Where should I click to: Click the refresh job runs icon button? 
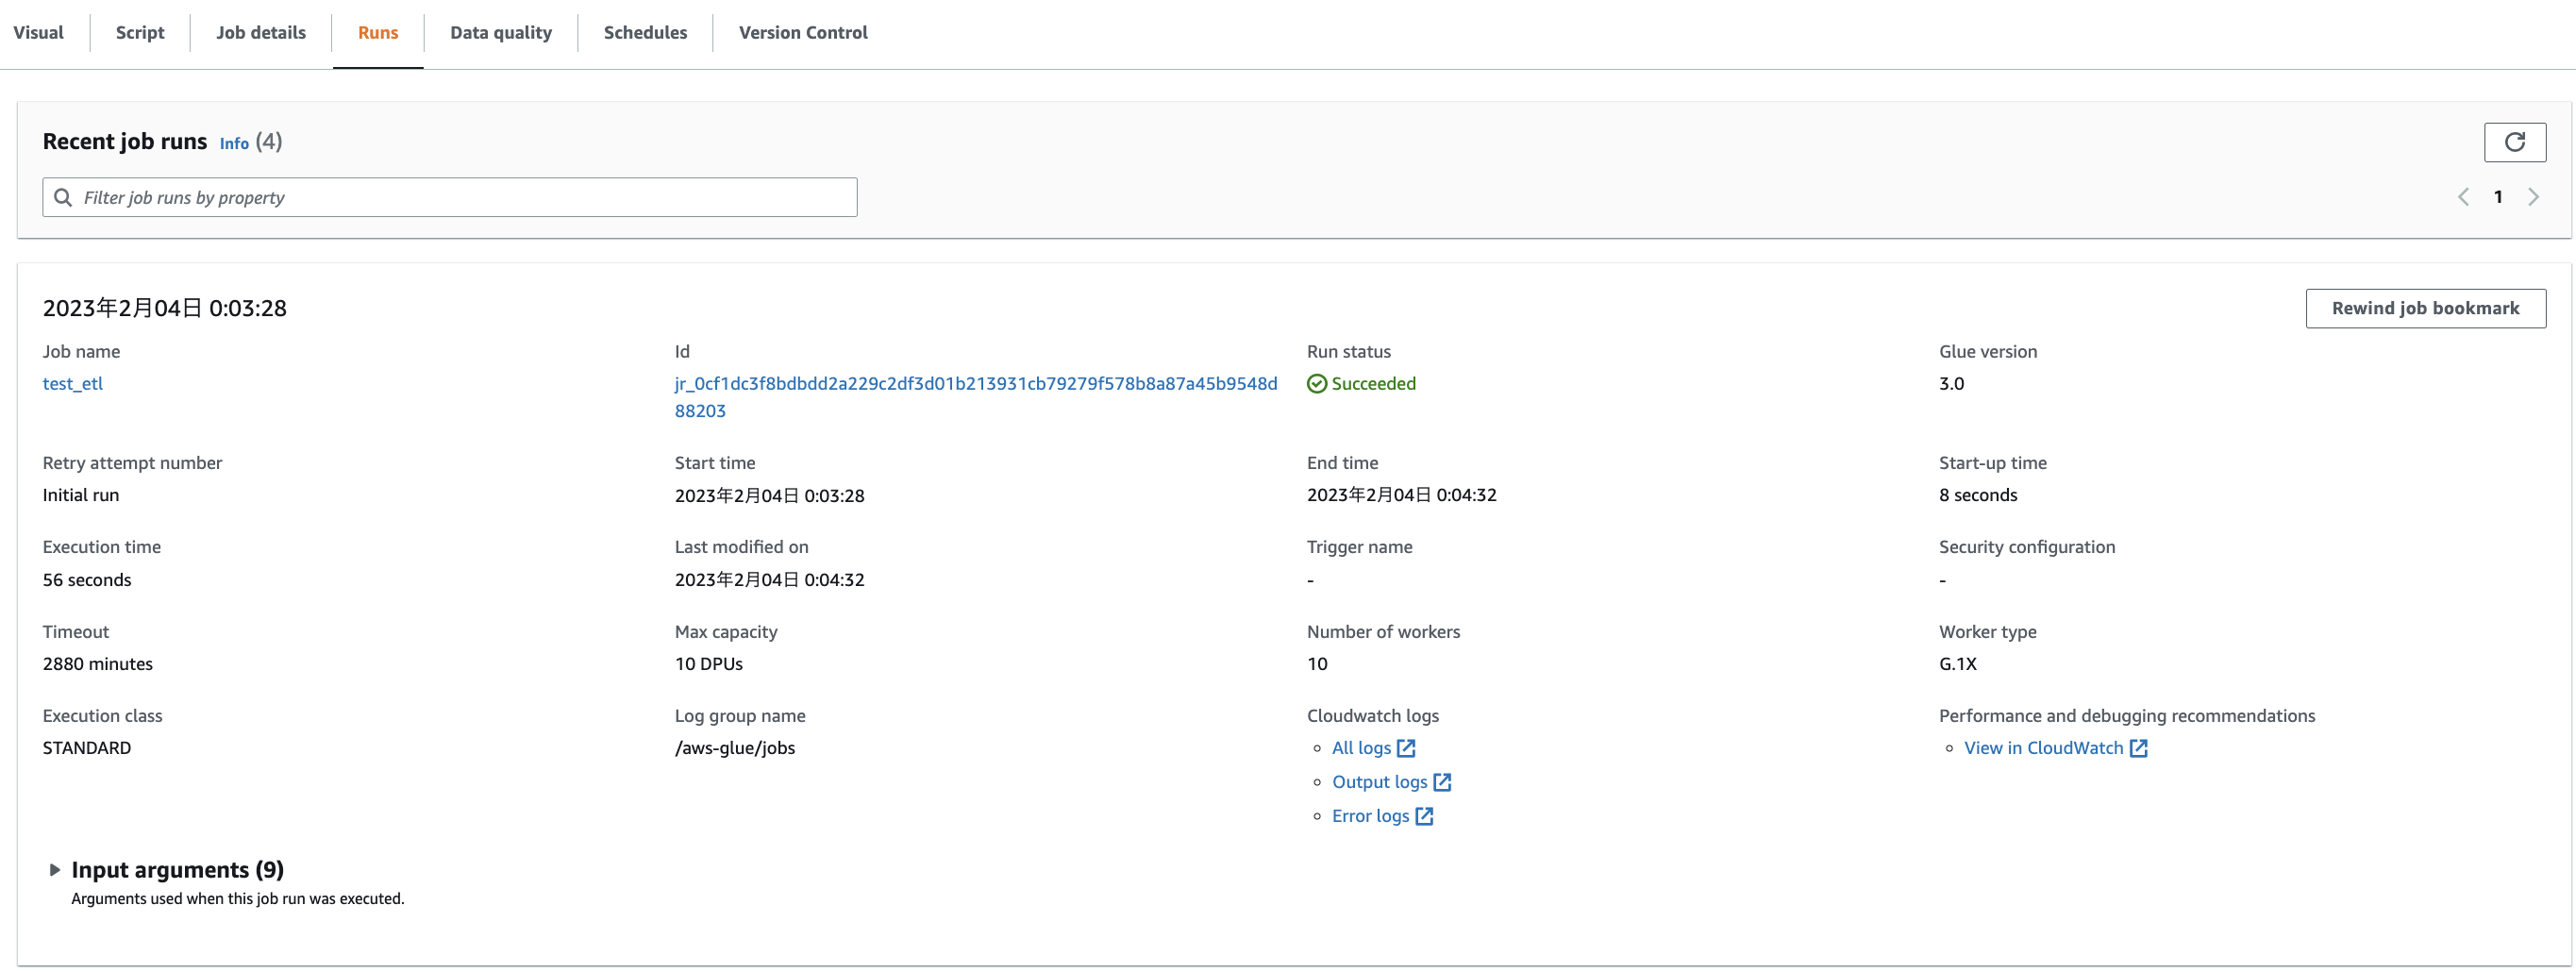2514,142
